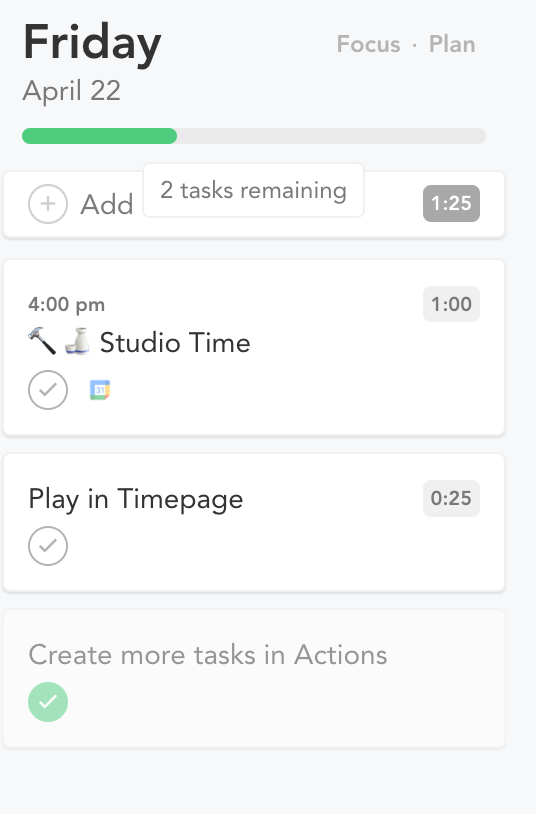Click the hammer emoji in Studio Time
Image resolution: width=536 pixels, height=814 pixels.
[42, 341]
